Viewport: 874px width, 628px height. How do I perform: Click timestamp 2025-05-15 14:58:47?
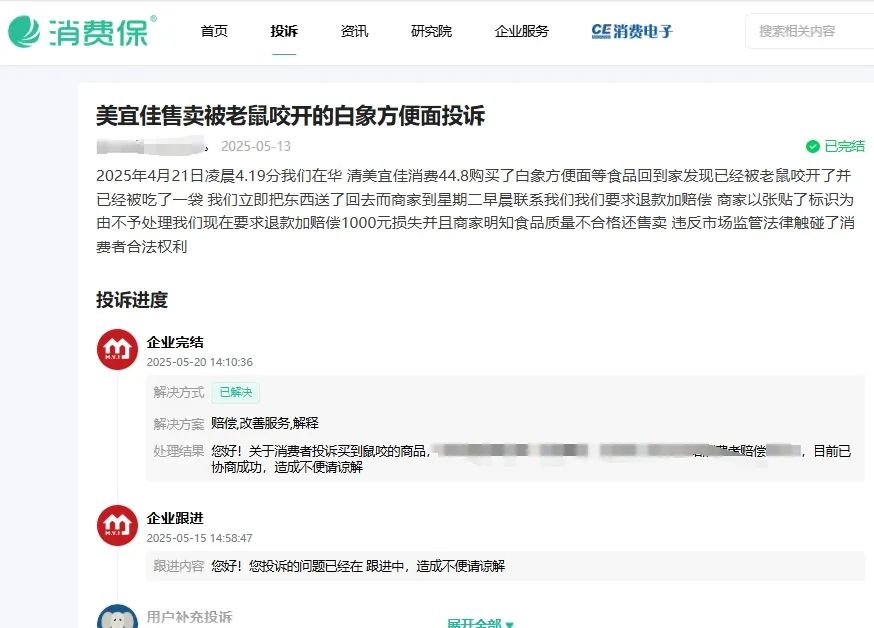[200, 538]
